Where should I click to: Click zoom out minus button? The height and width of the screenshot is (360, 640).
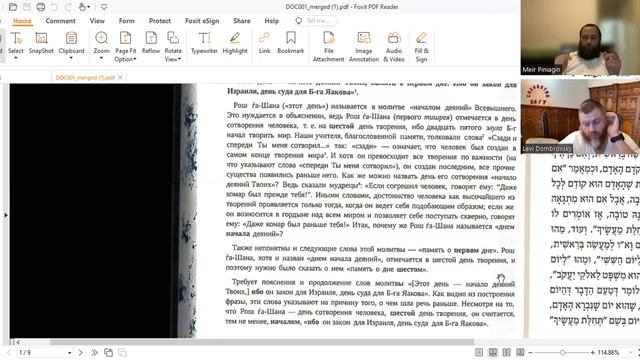[530, 352]
